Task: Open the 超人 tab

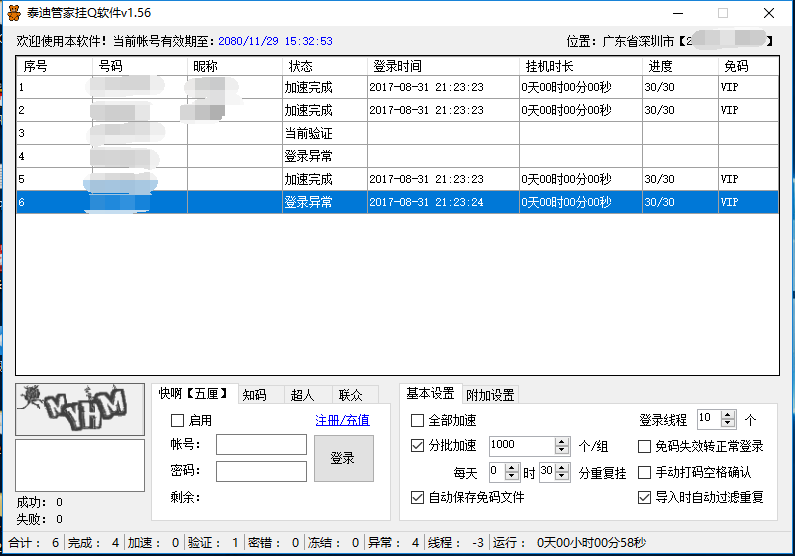Action: (302, 395)
